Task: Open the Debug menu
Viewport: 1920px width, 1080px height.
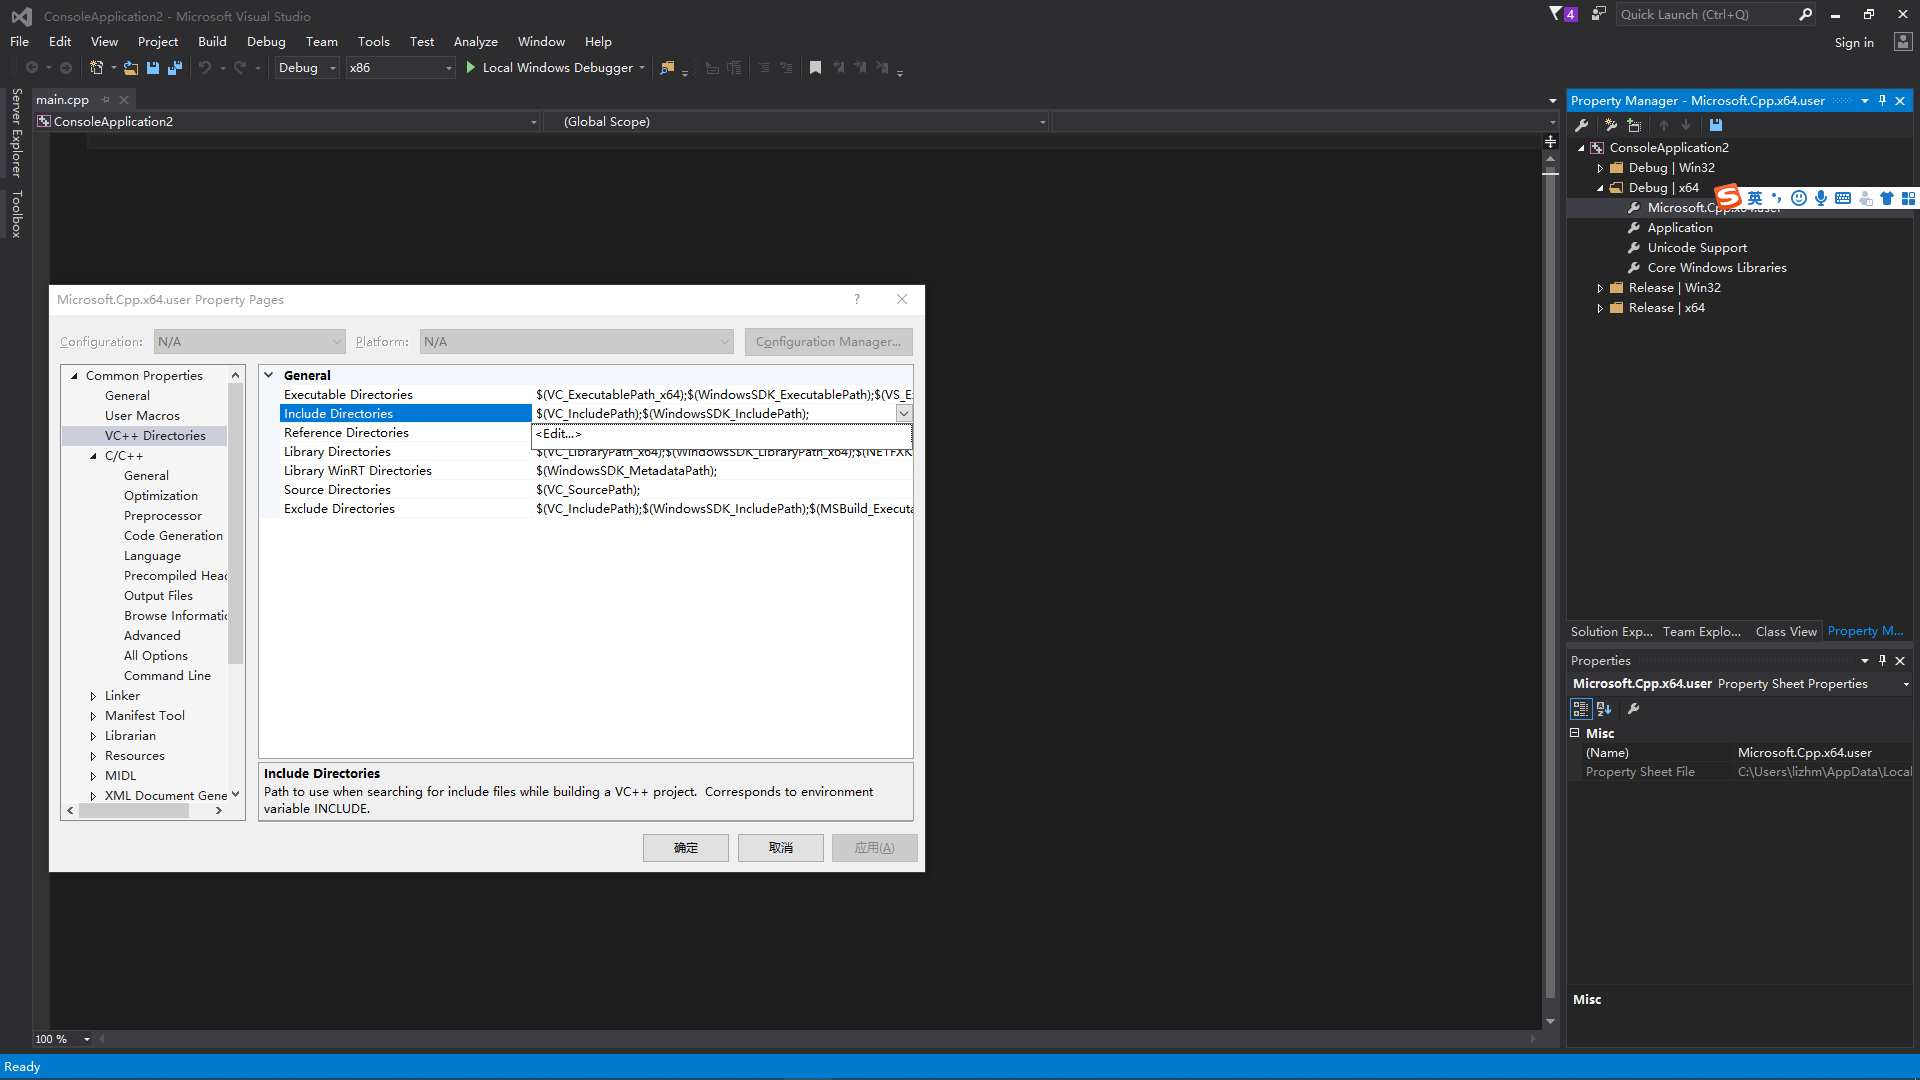Action: click(266, 42)
